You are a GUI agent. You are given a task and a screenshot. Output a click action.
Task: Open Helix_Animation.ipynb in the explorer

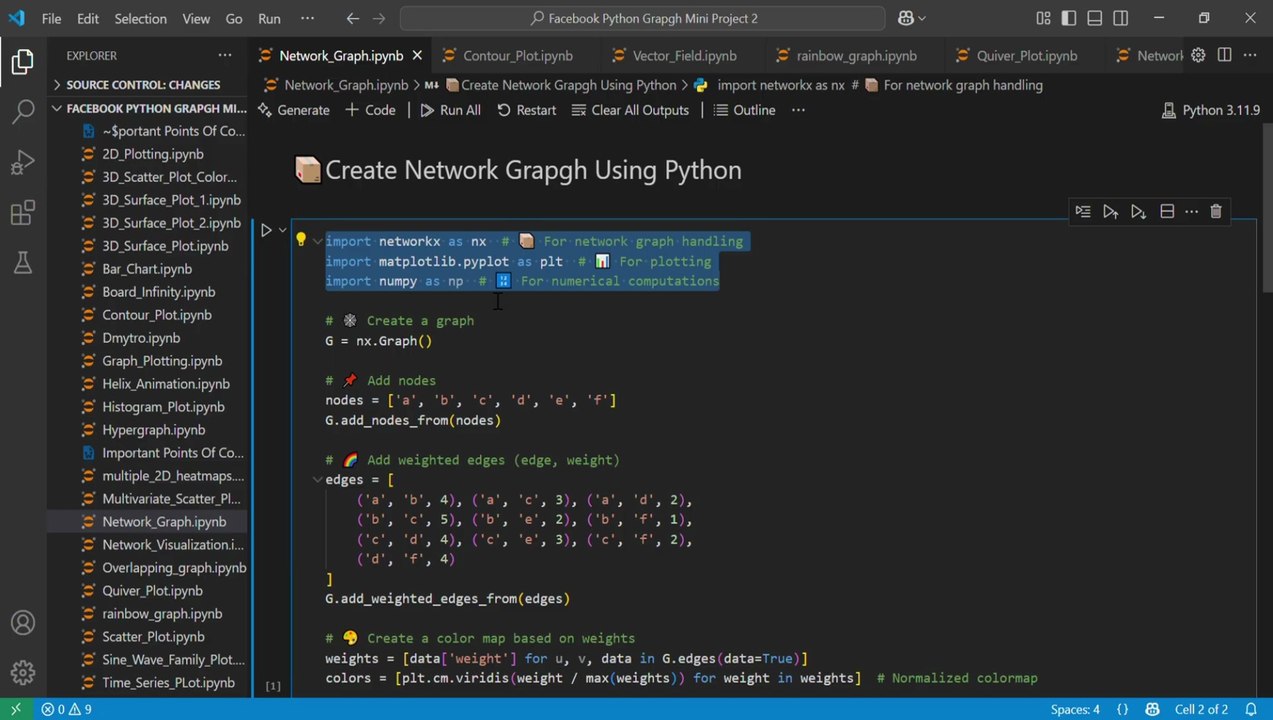tap(165, 384)
